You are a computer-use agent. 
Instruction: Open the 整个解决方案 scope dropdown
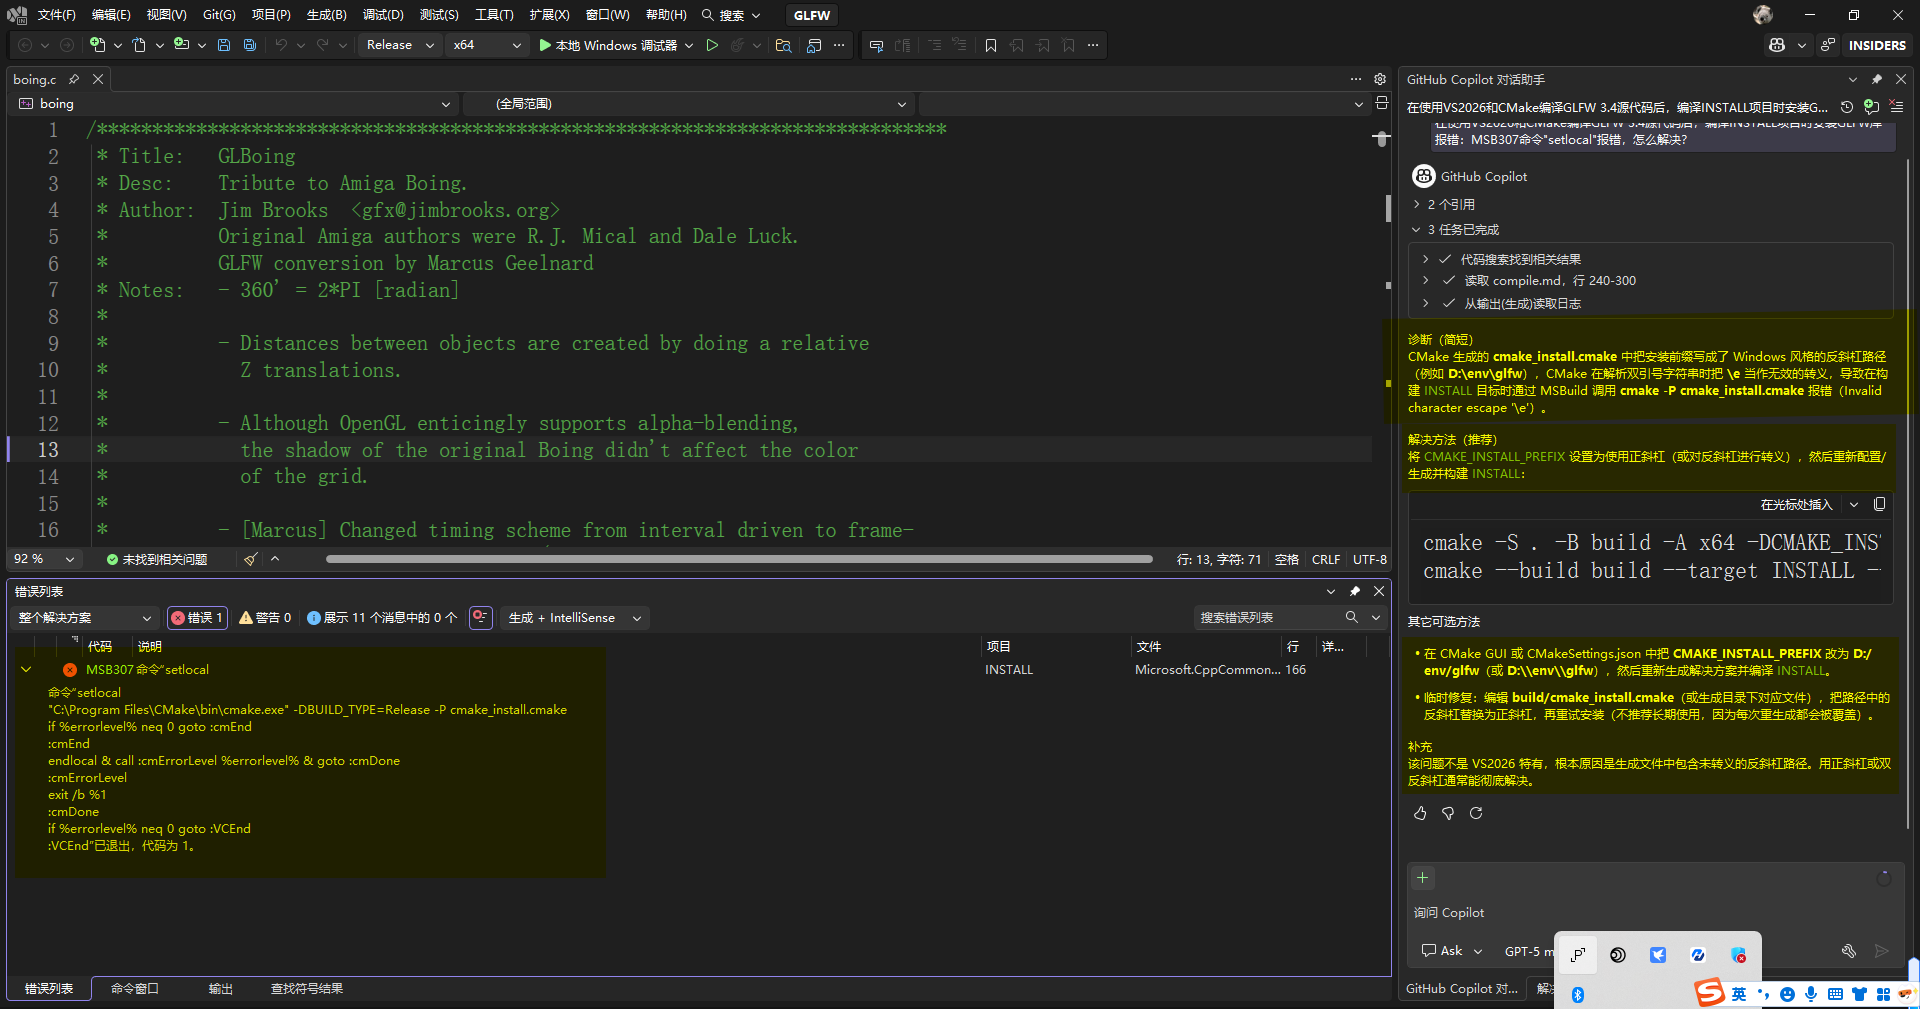tap(85, 618)
